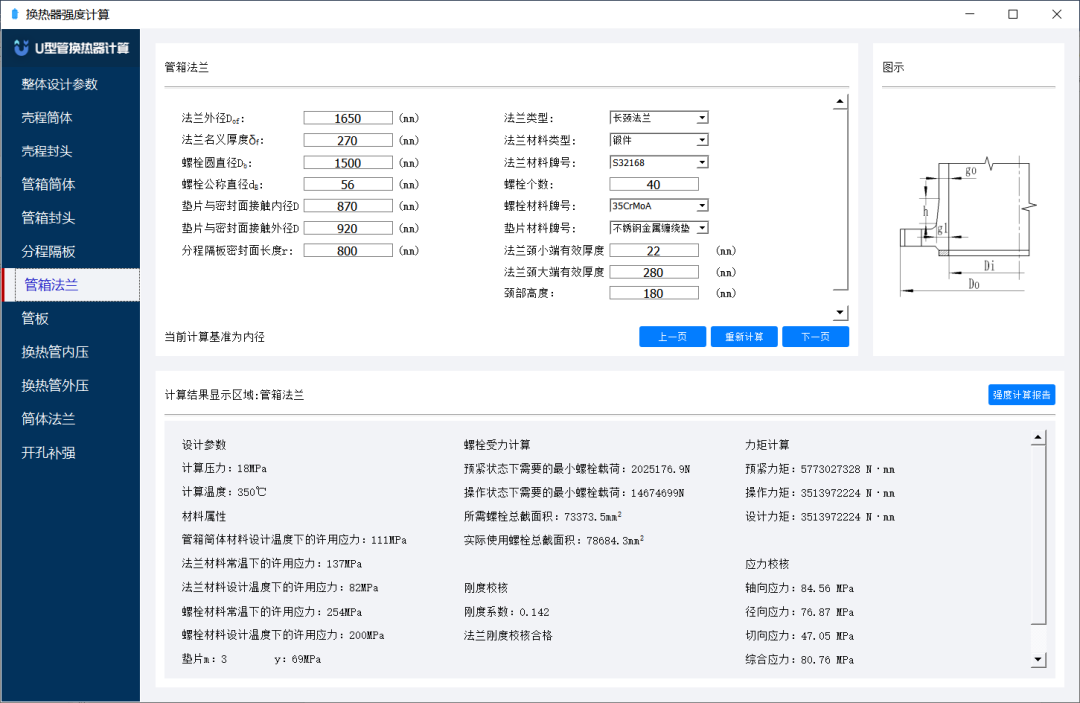Click the 预紧力矩 value line
Screen dimensions: 1080x703
[x=820, y=469]
